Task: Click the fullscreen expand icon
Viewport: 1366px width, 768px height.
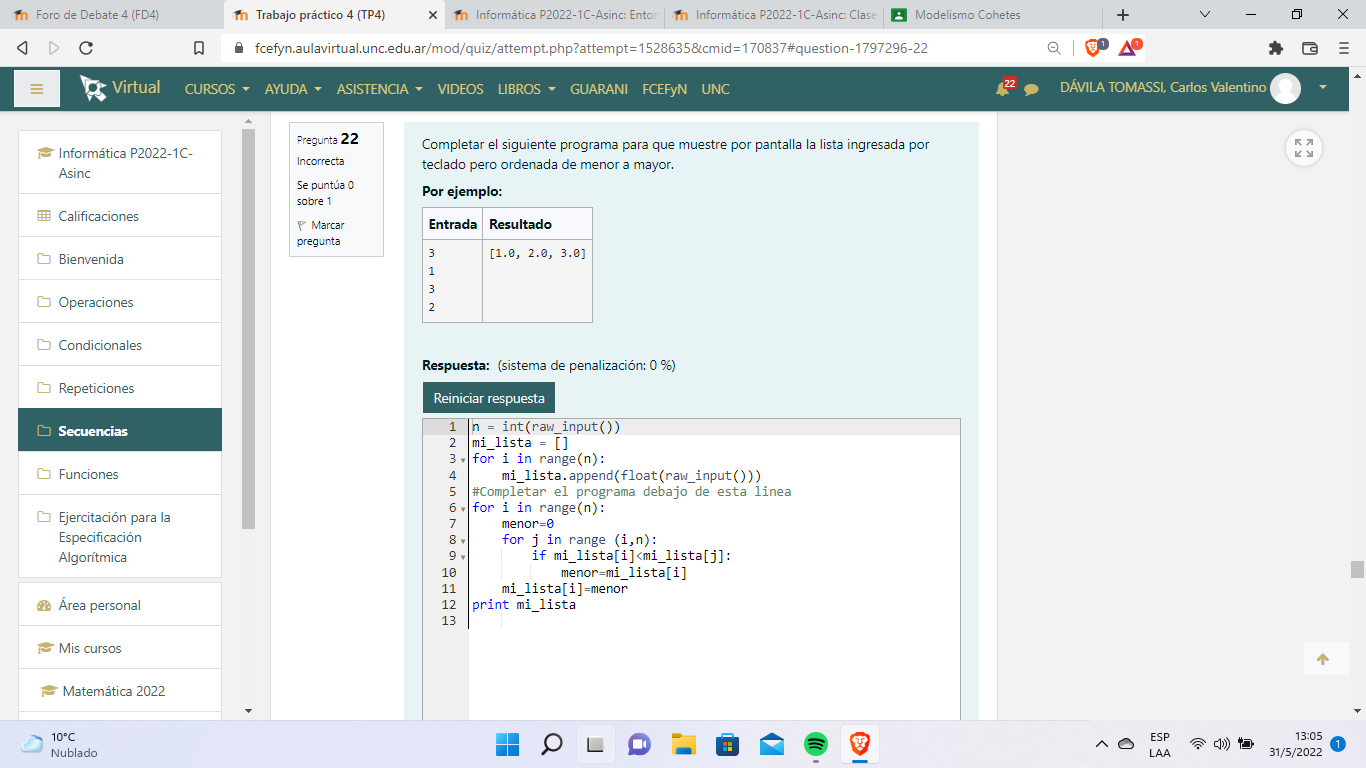Action: [x=1303, y=149]
